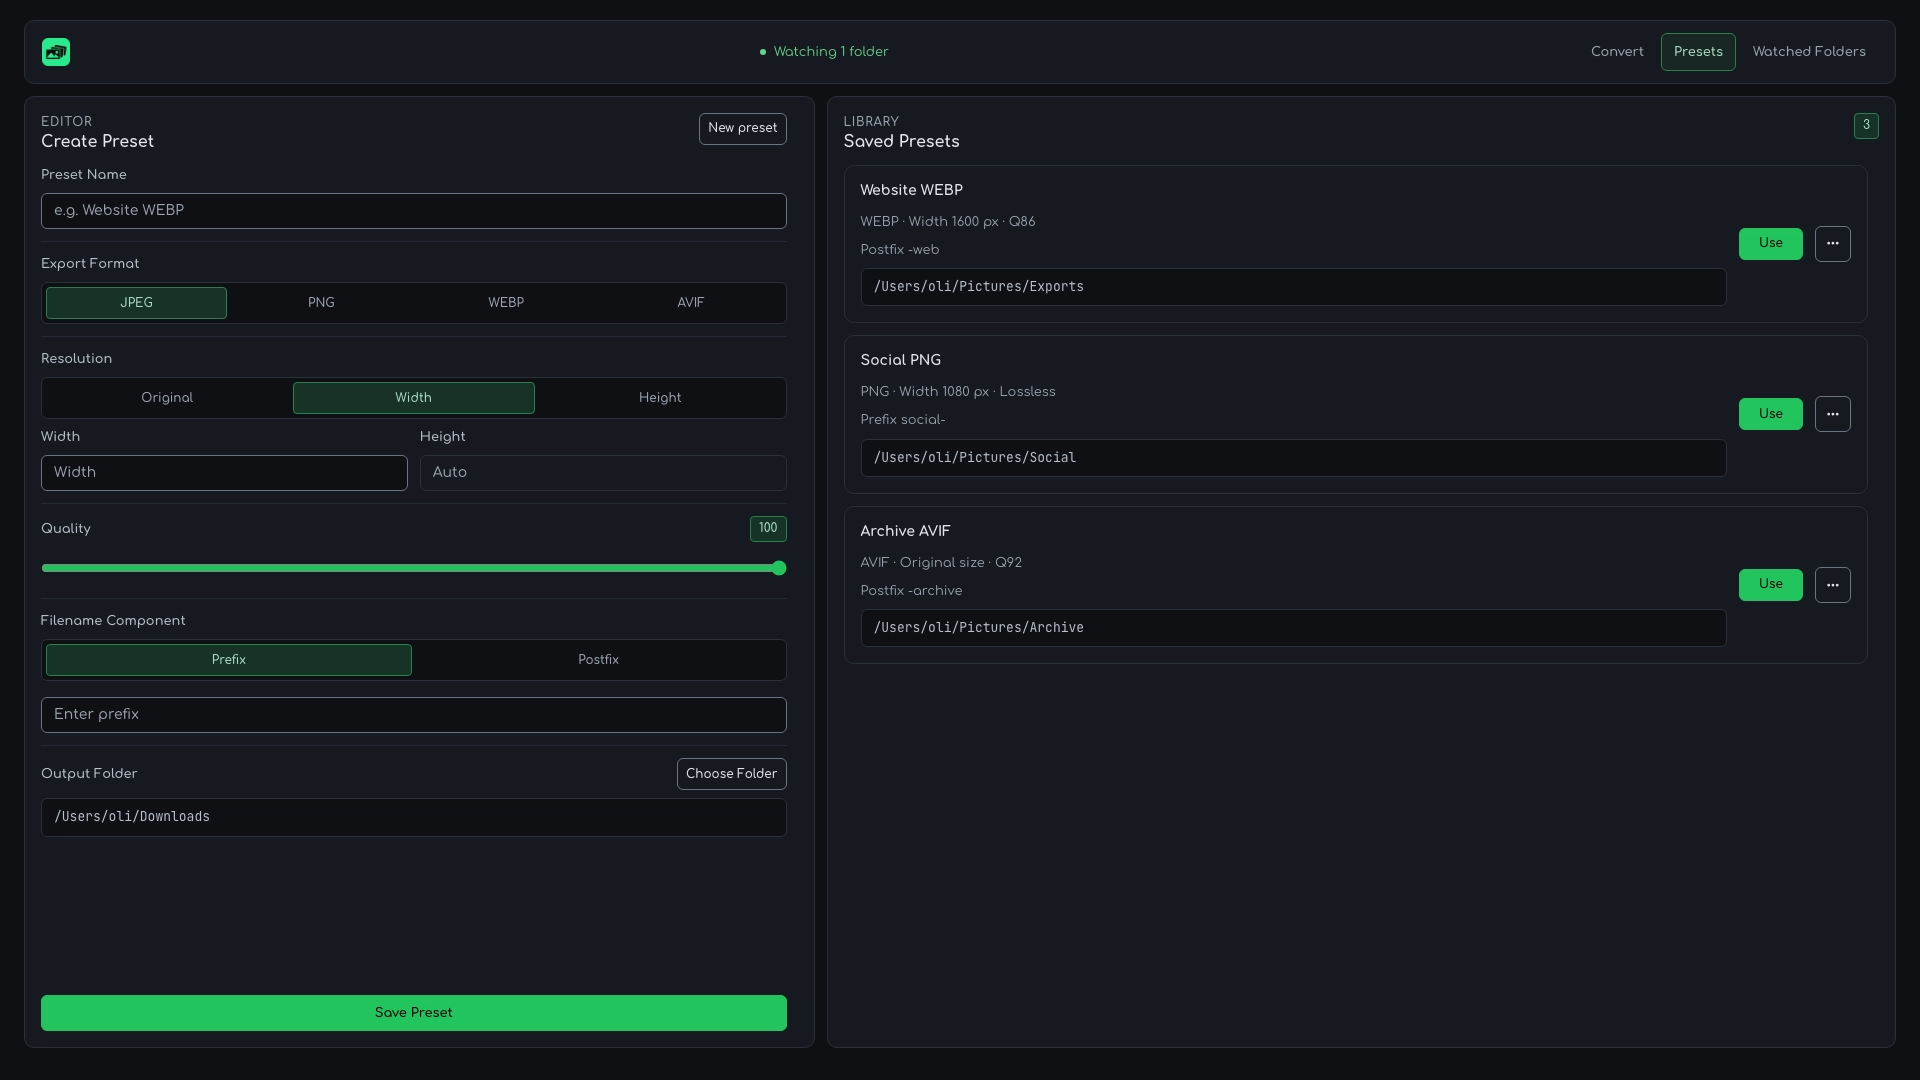This screenshot has width=1920, height=1080.
Task: Use the Archive AVIF preset
Action: [1771, 585]
